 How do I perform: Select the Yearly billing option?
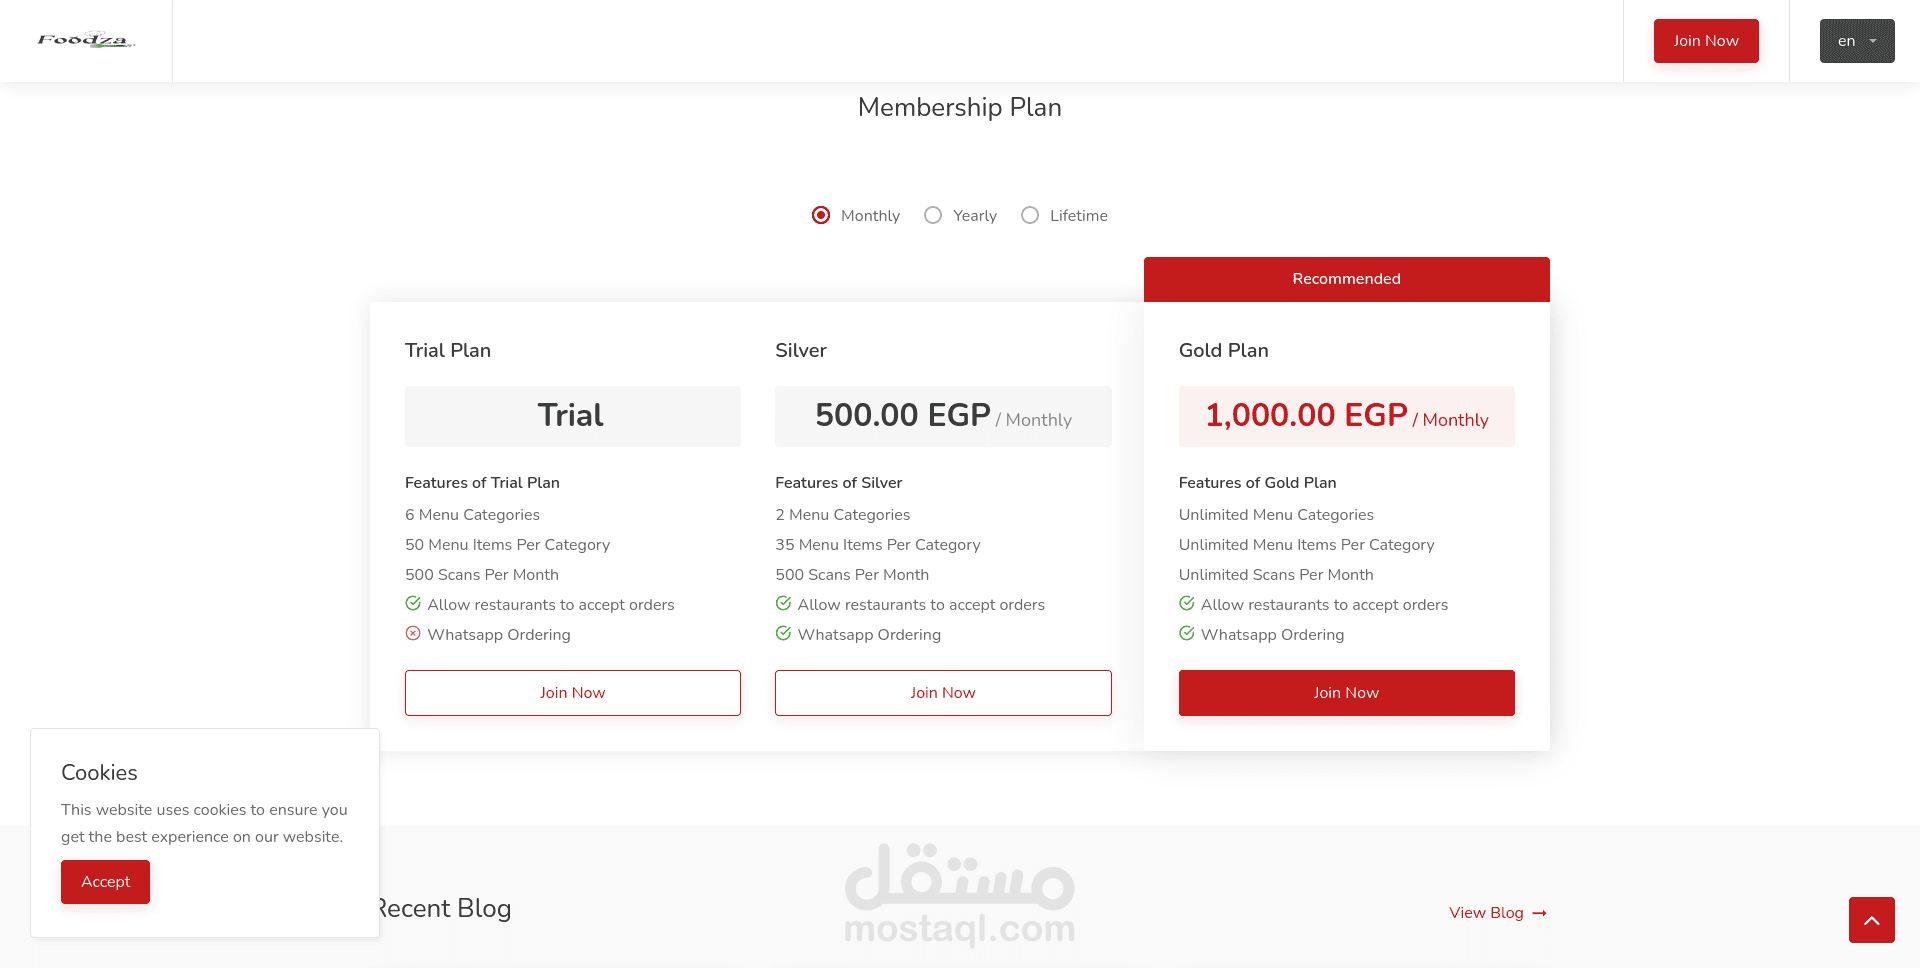click(x=933, y=215)
